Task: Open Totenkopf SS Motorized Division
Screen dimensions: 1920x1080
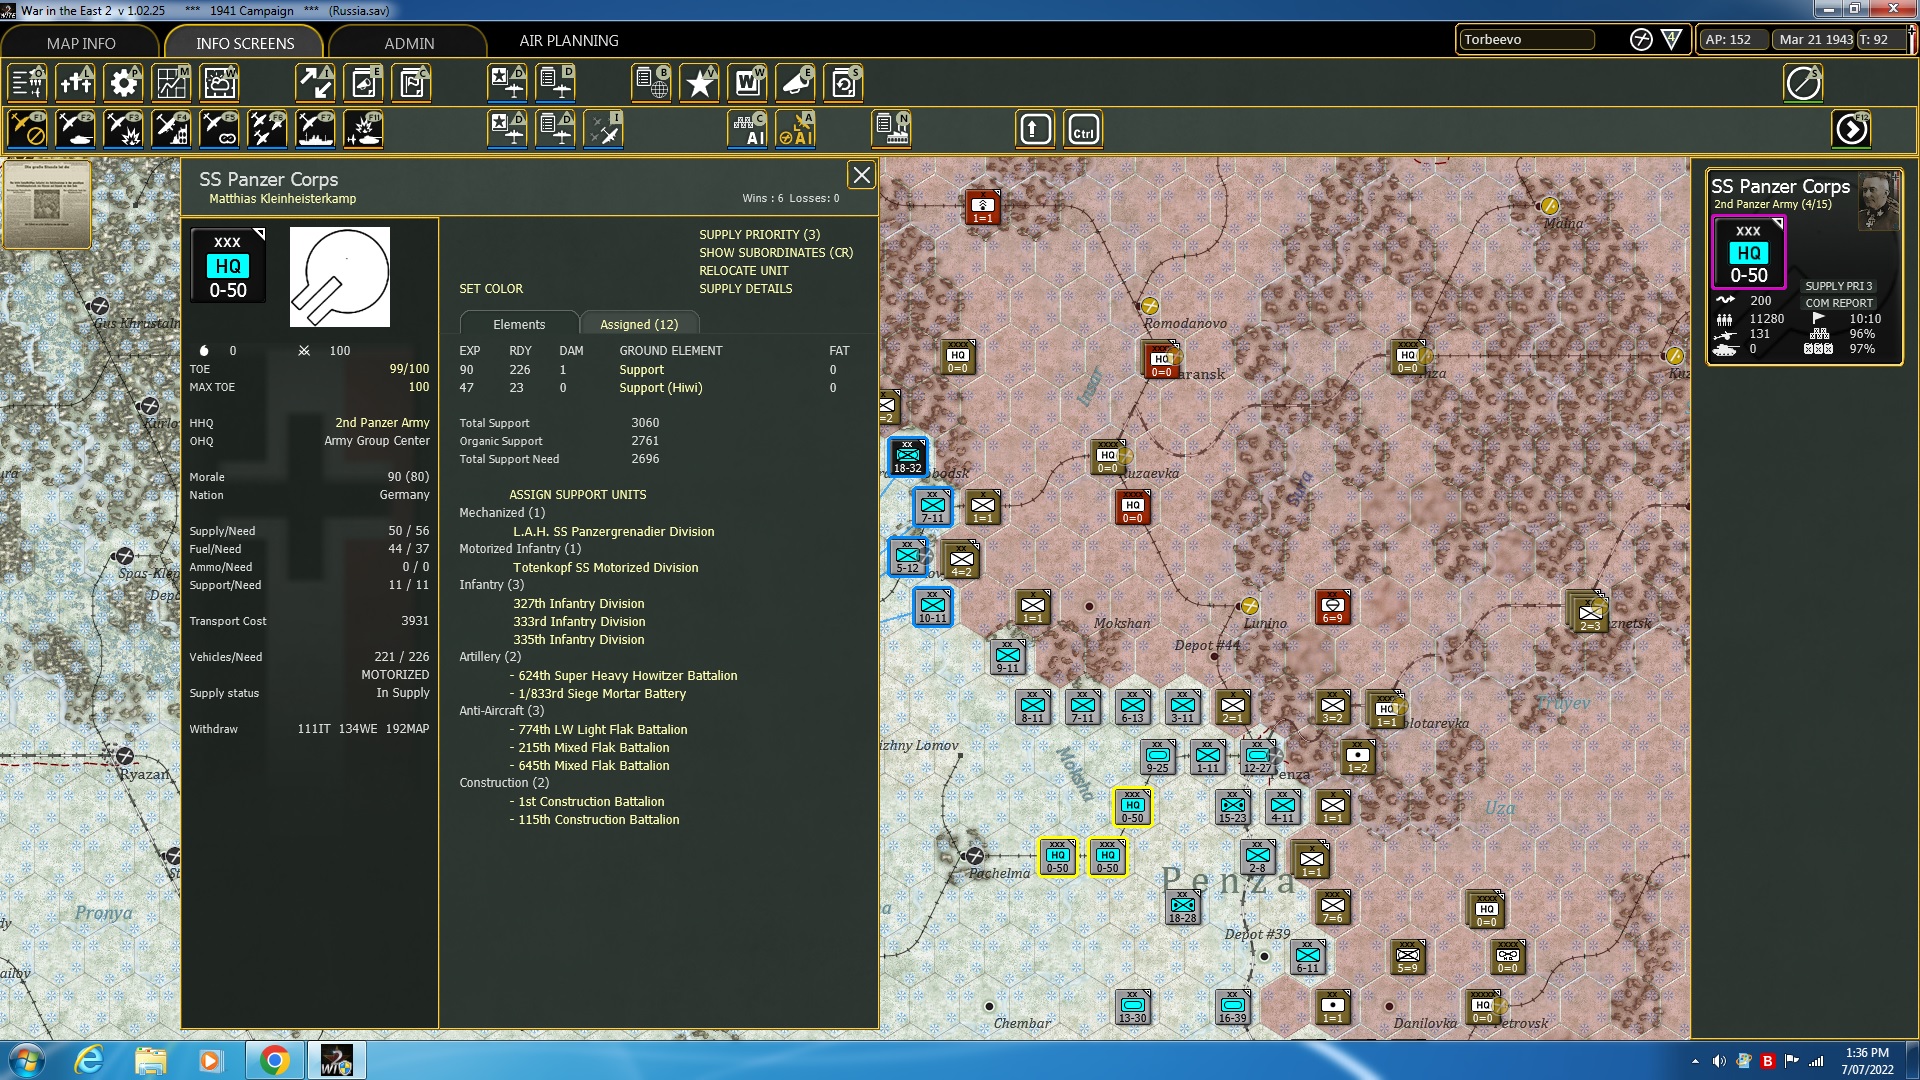Action: coord(606,568)
